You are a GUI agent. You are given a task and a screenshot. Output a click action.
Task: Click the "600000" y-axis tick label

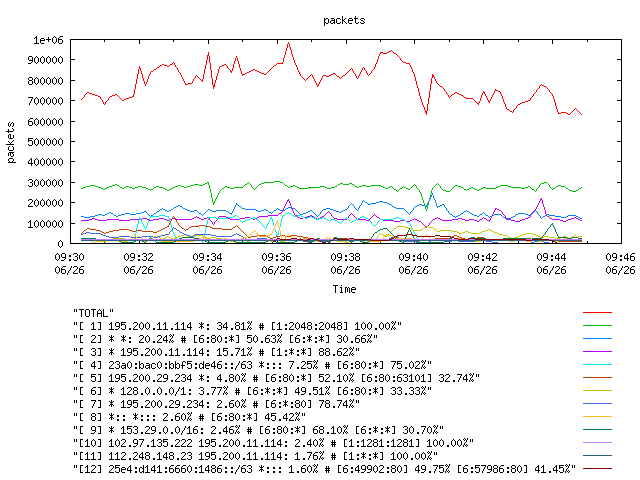click(45, 122)
